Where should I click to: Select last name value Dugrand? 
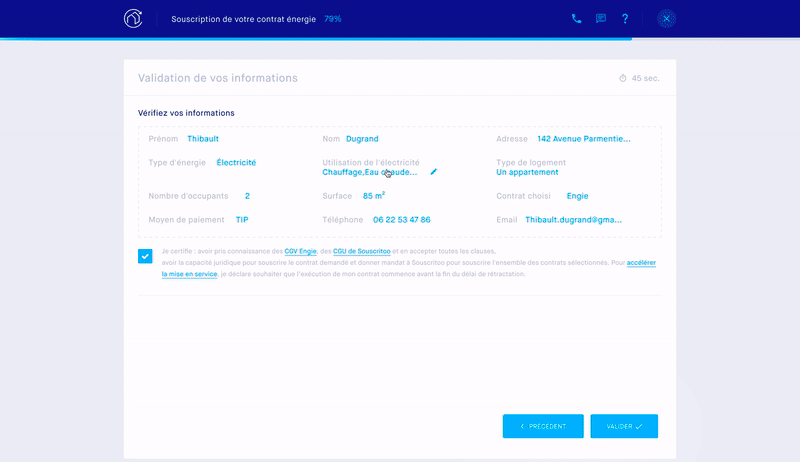point(362,139)
